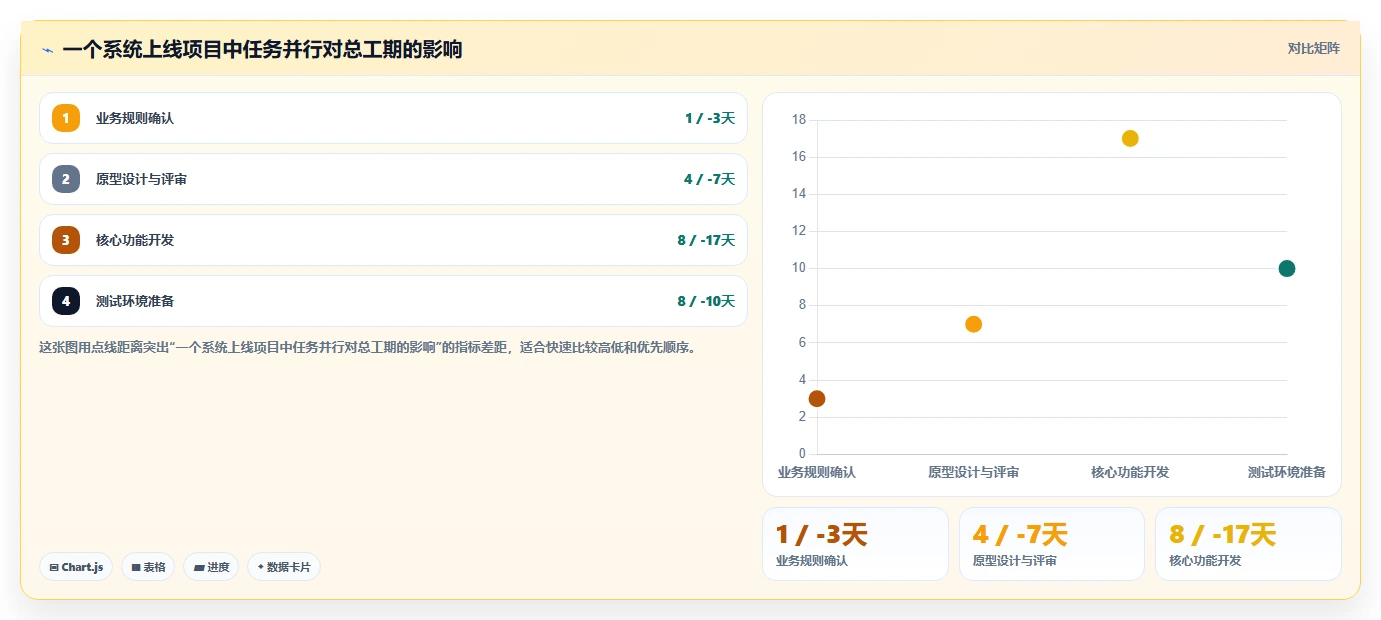Select the 数据卡片 tag chip

coord(284,567)
